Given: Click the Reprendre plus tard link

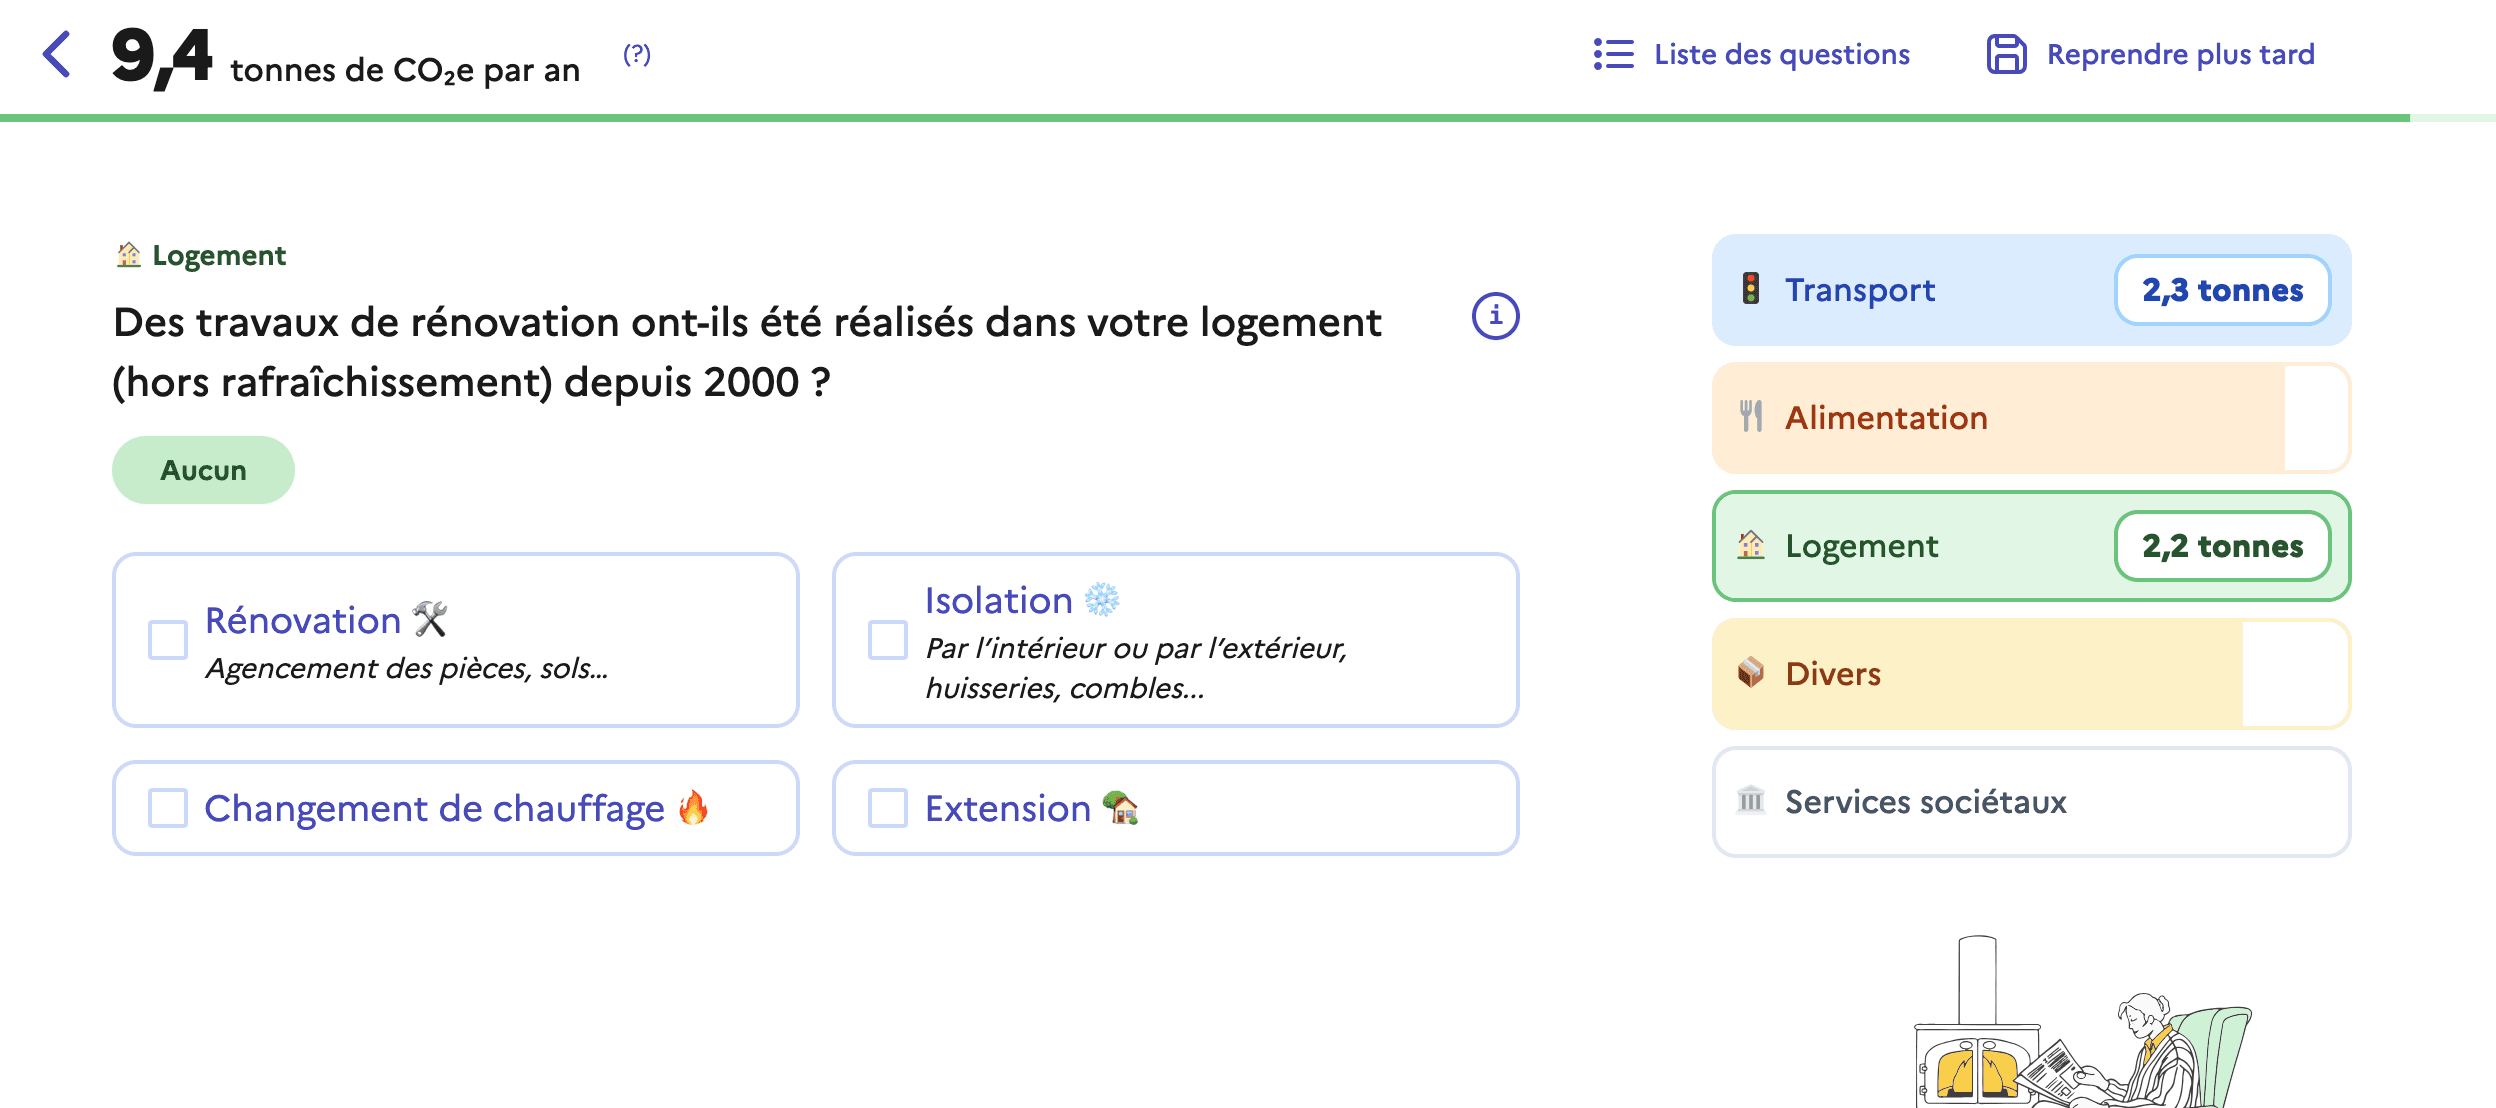Looking at the screenshot, I should [x=2180, y=54].
